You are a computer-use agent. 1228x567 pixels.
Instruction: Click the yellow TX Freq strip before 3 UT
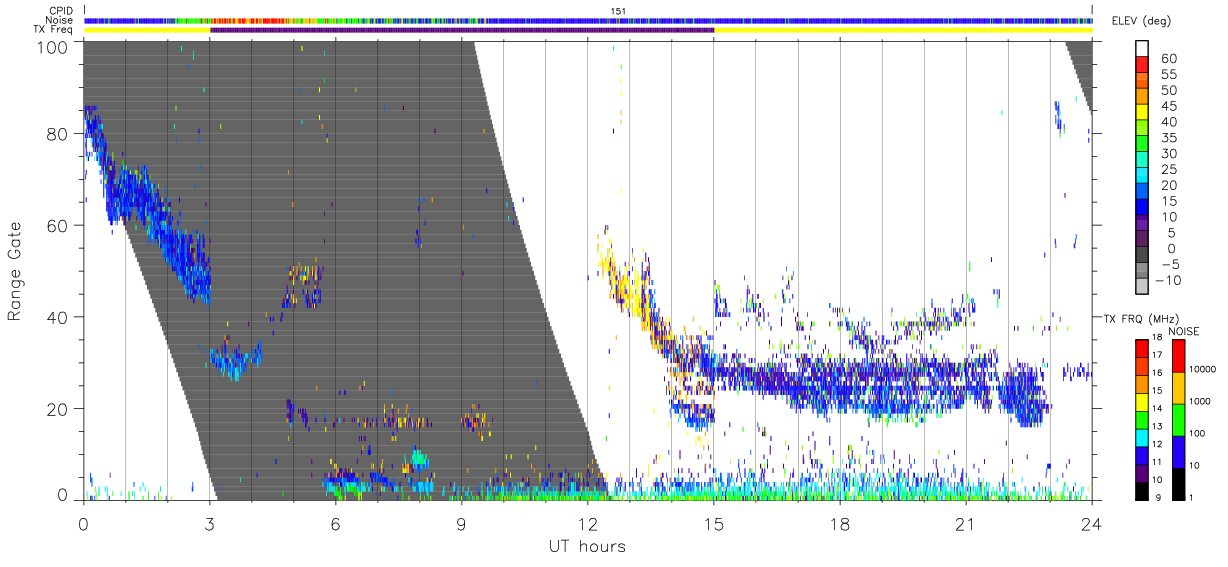147,30
